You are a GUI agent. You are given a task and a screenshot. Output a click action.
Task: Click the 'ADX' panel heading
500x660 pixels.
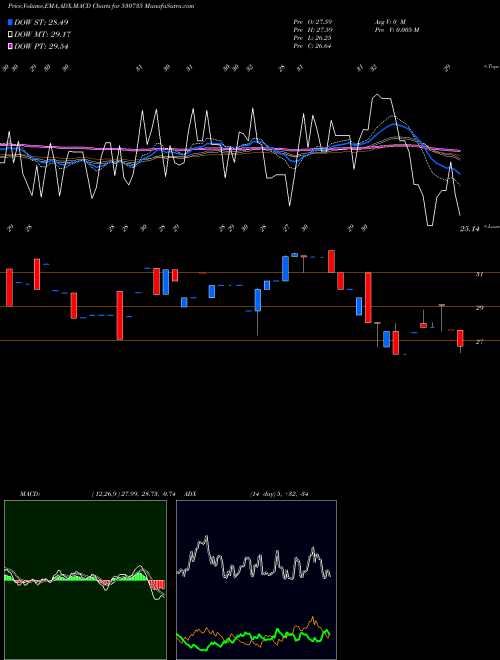191,494
